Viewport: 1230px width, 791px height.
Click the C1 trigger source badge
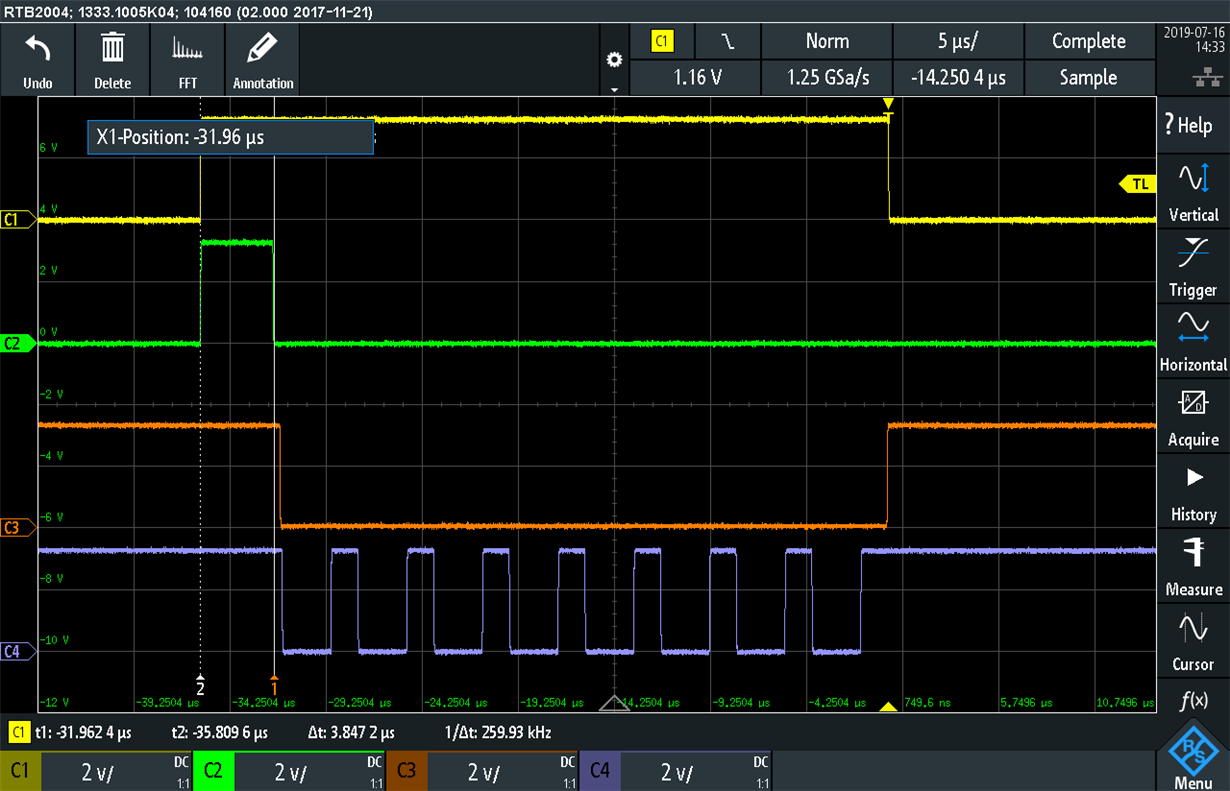(x=662, y=41)
